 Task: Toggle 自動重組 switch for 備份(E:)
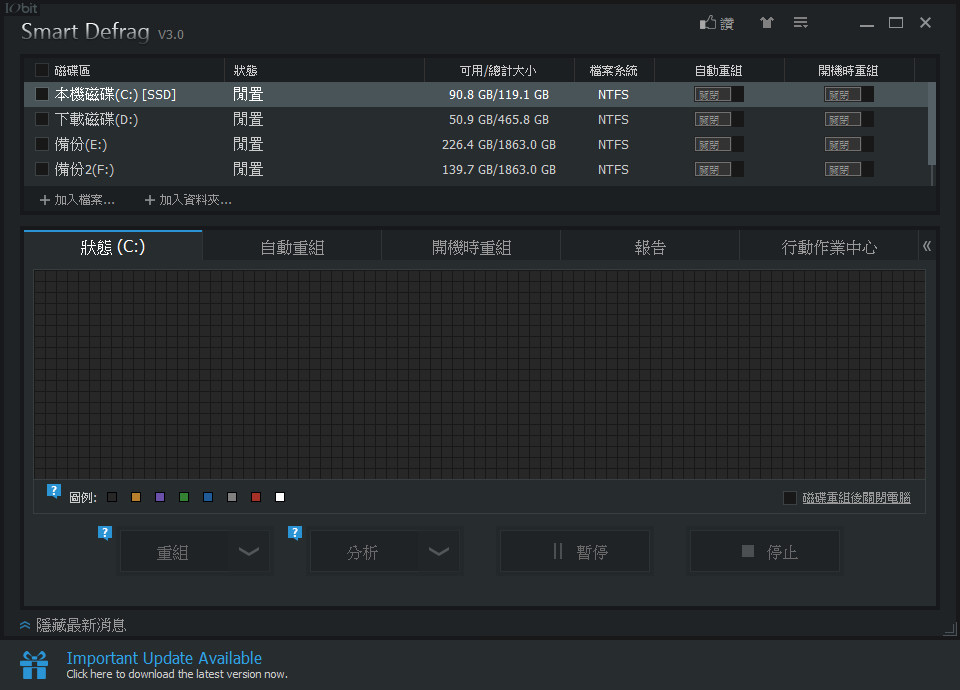coord(719,144)
